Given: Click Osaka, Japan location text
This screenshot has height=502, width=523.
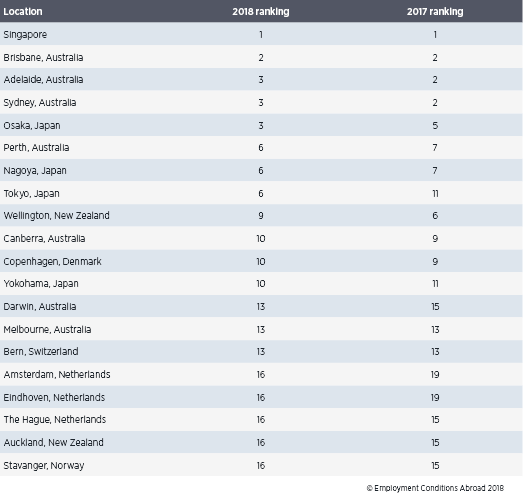Looking at the screenshot, I should pos(32,125).
